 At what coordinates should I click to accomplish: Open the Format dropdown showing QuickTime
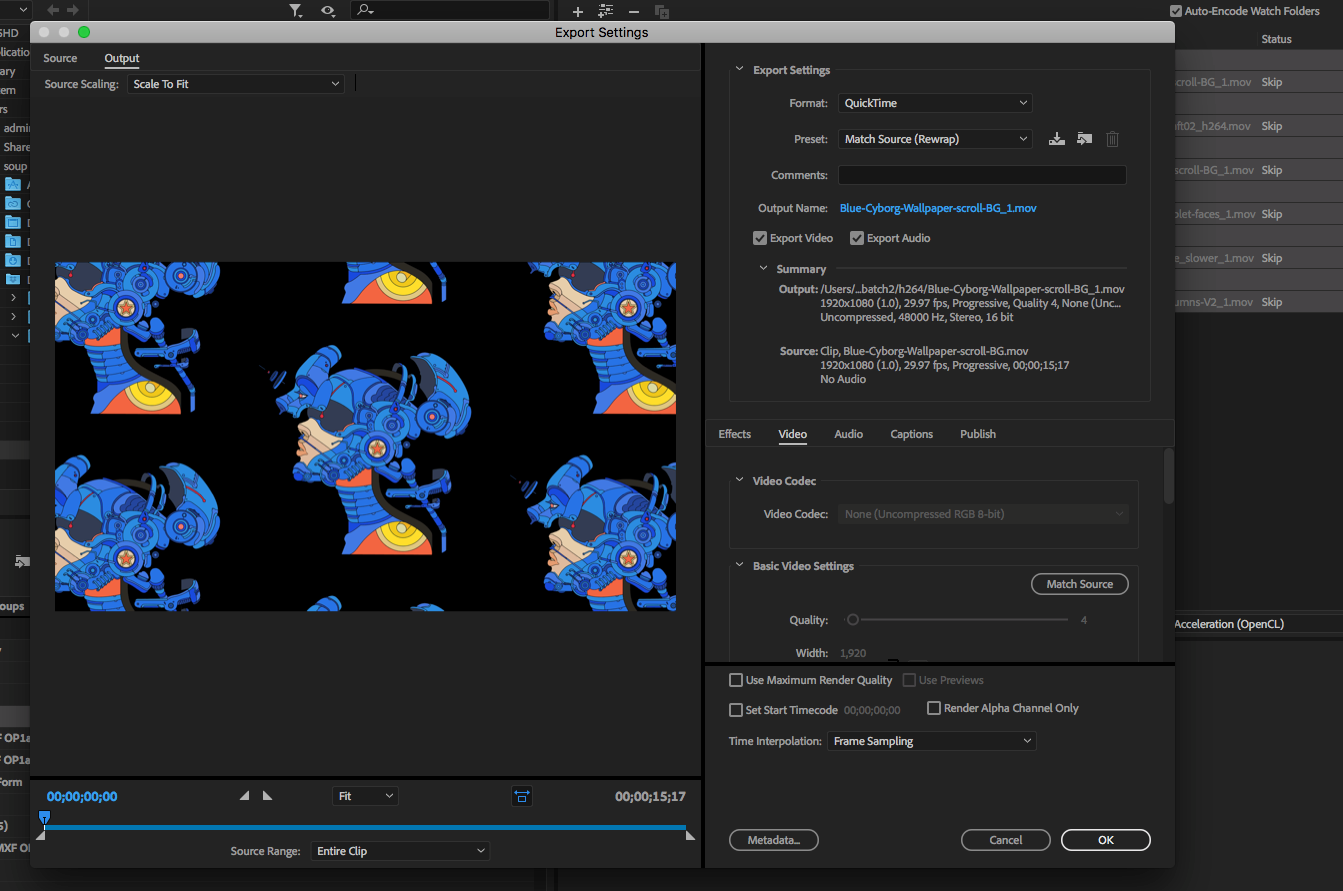click(x=934, y=103)
